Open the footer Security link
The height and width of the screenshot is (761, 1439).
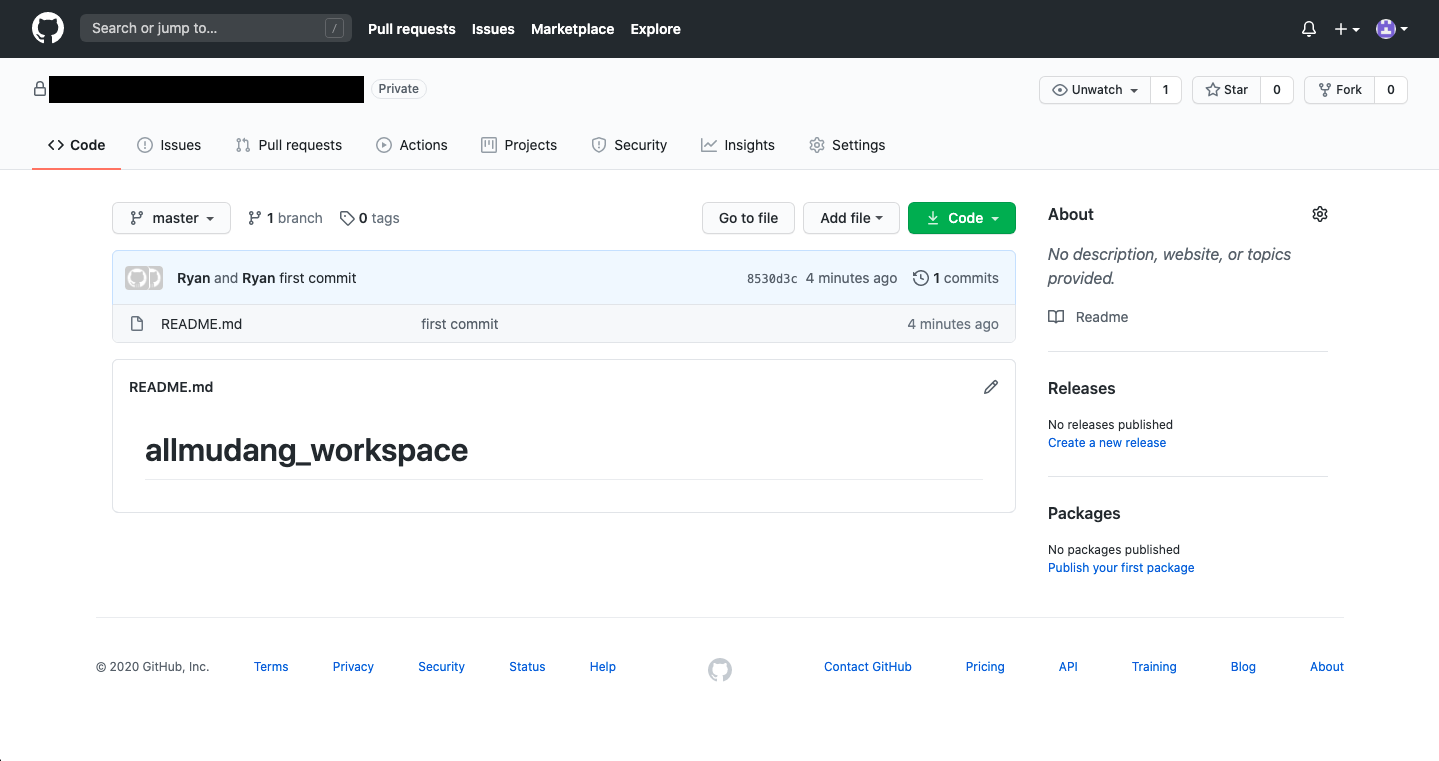click(441, 667)
